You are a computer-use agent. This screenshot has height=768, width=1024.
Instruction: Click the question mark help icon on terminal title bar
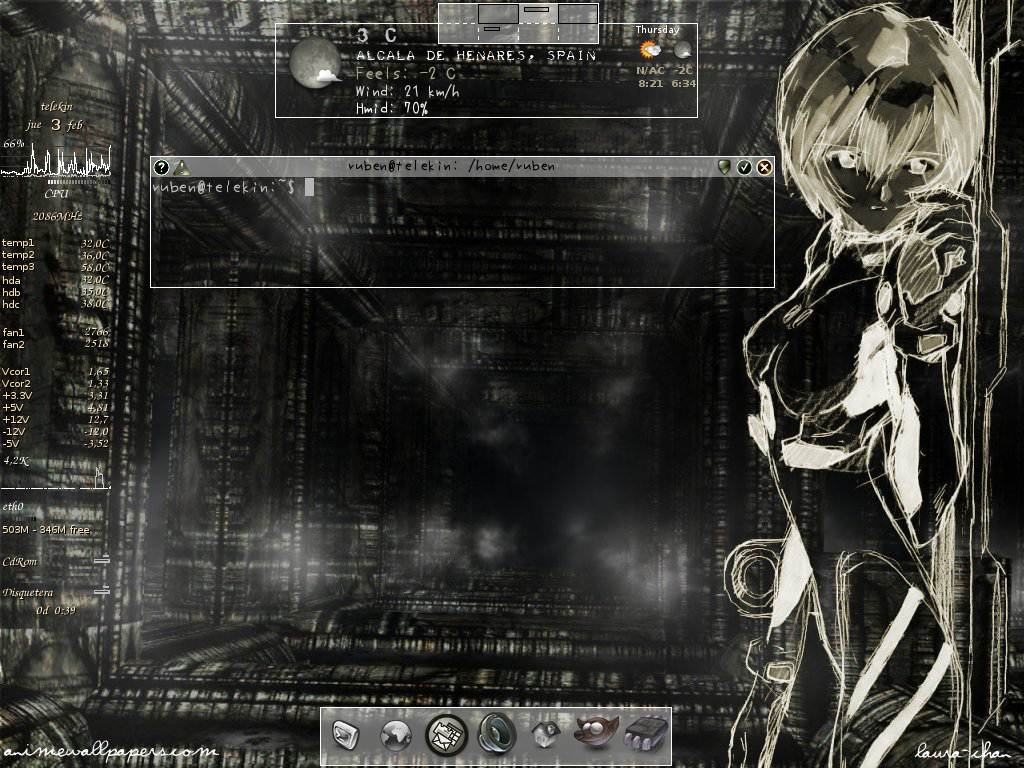[x=161, y=167]
